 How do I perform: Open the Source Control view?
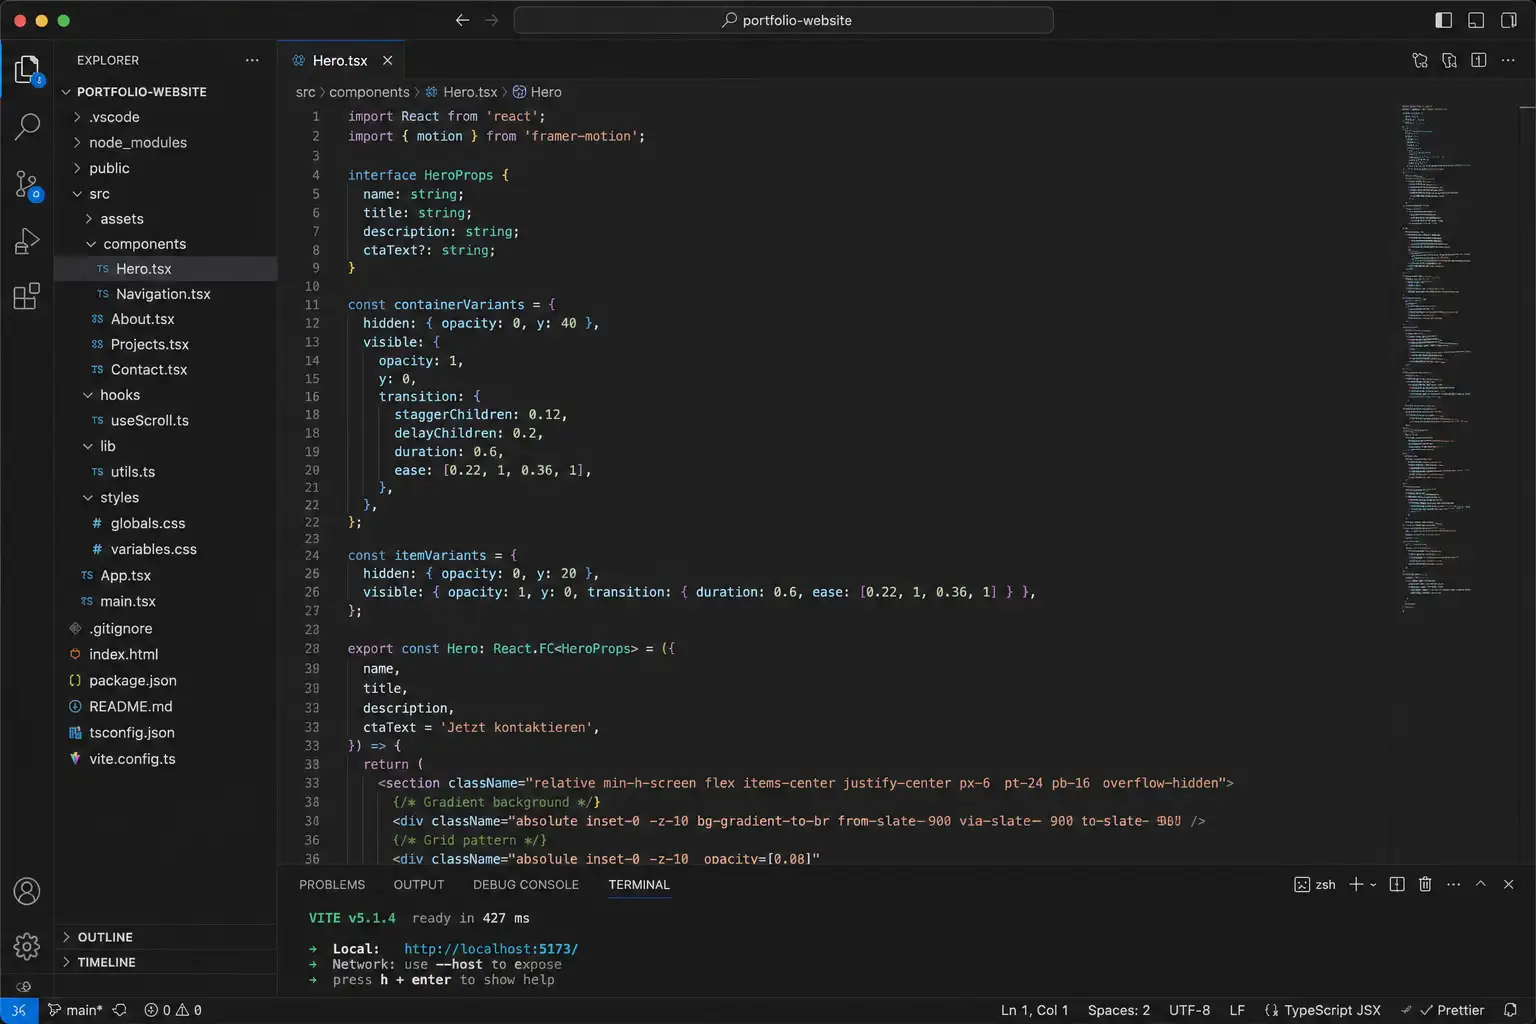coord(27,184)
